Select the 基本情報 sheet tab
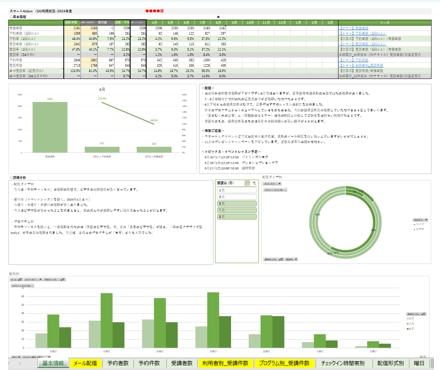Viewport: 440px width, 370px height. point(53,363)
